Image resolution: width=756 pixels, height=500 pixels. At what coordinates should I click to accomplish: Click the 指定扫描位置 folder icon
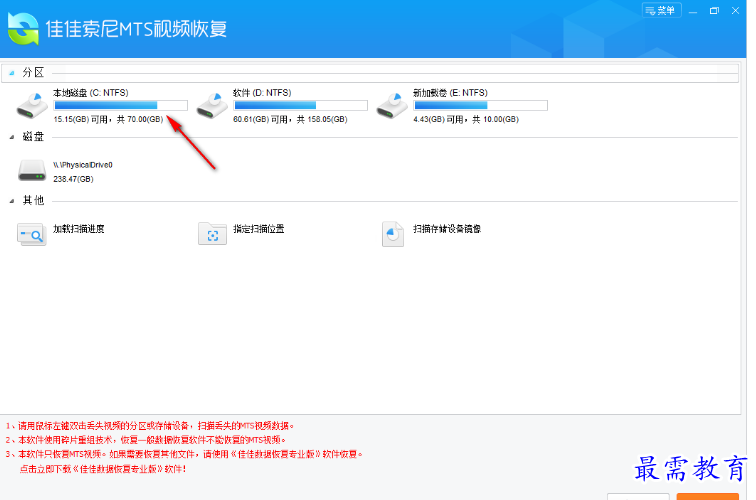(x=212, y=234)
